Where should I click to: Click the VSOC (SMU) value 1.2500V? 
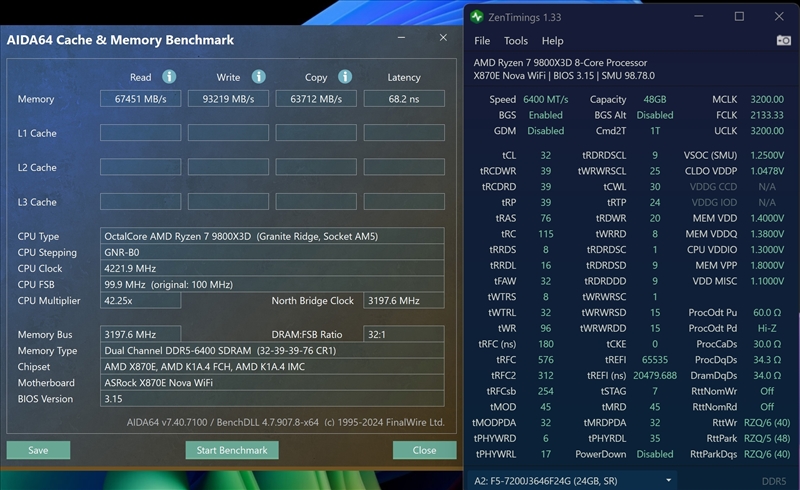(767, 155)
